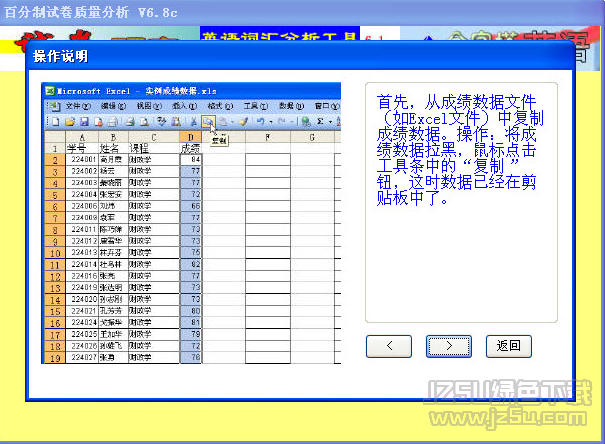
Task: Select highlighted column header D
Action: coord(191,137)
